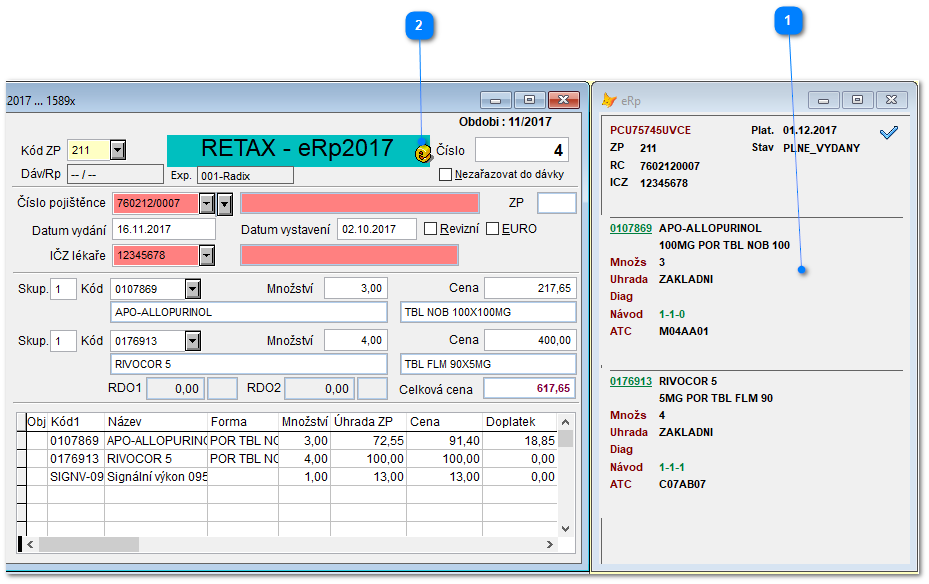Click the RIVOCOR 5 name field
This screenshot has height=584, width=929.
pyautogui.click(x=249, y=364)
